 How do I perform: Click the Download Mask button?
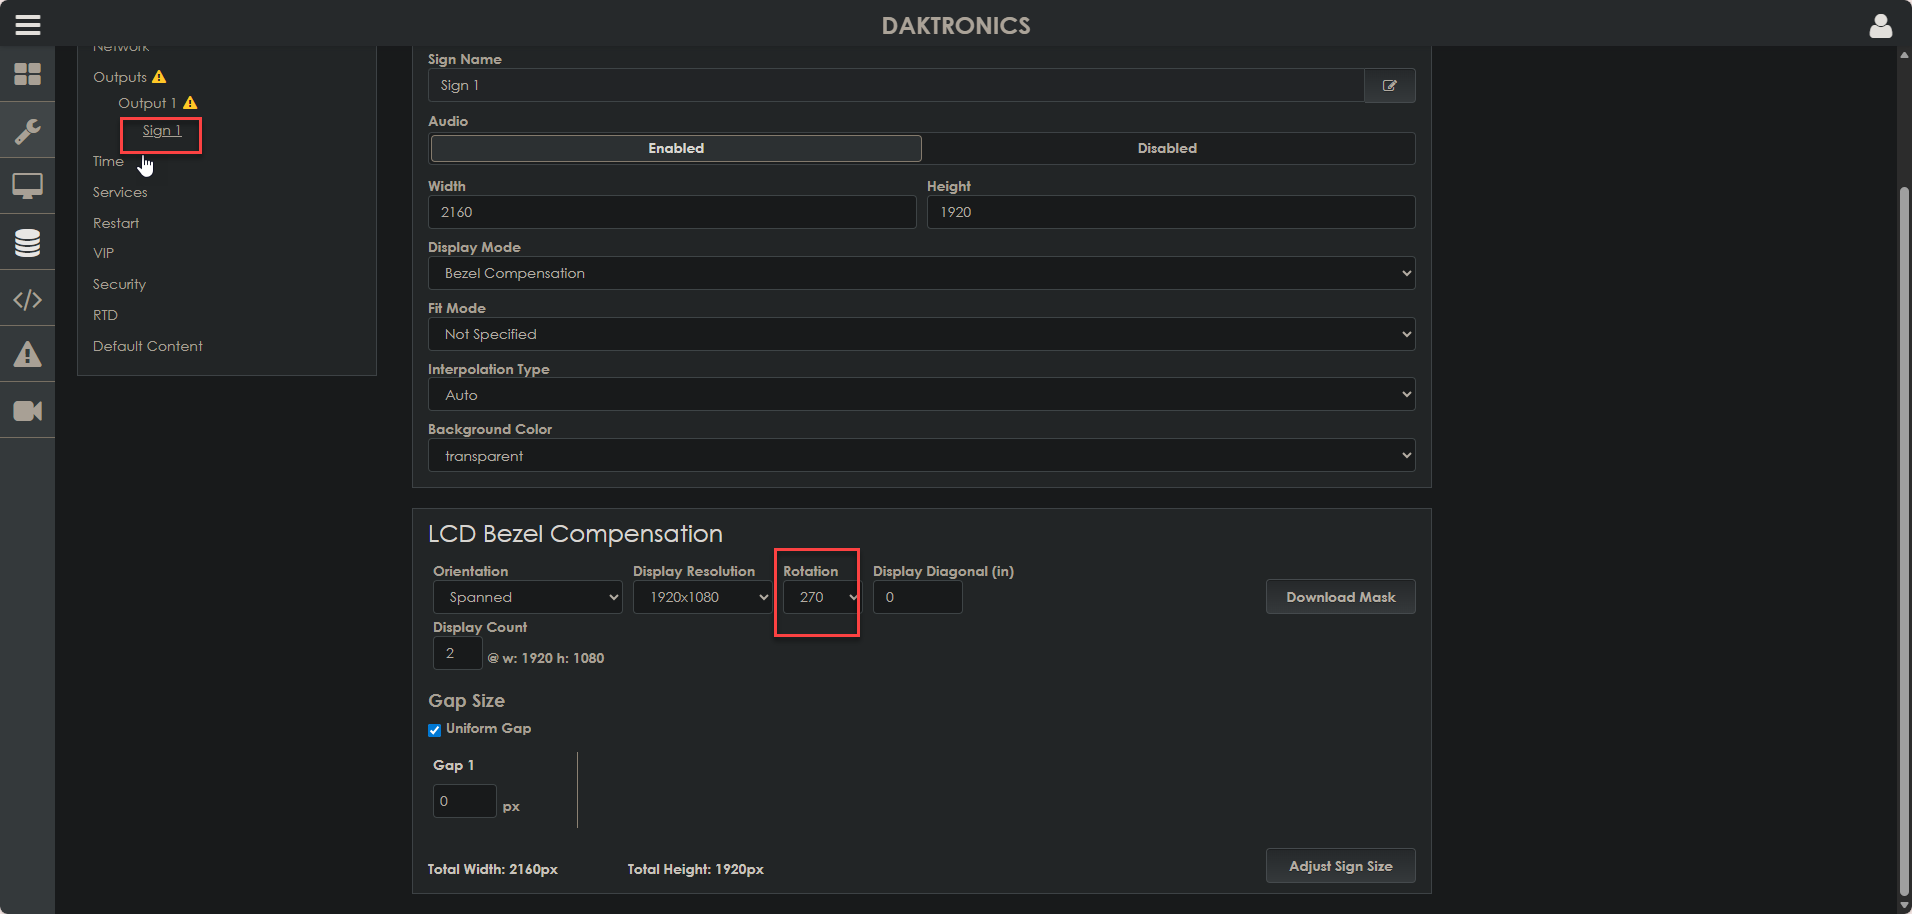click(1340, 598)
